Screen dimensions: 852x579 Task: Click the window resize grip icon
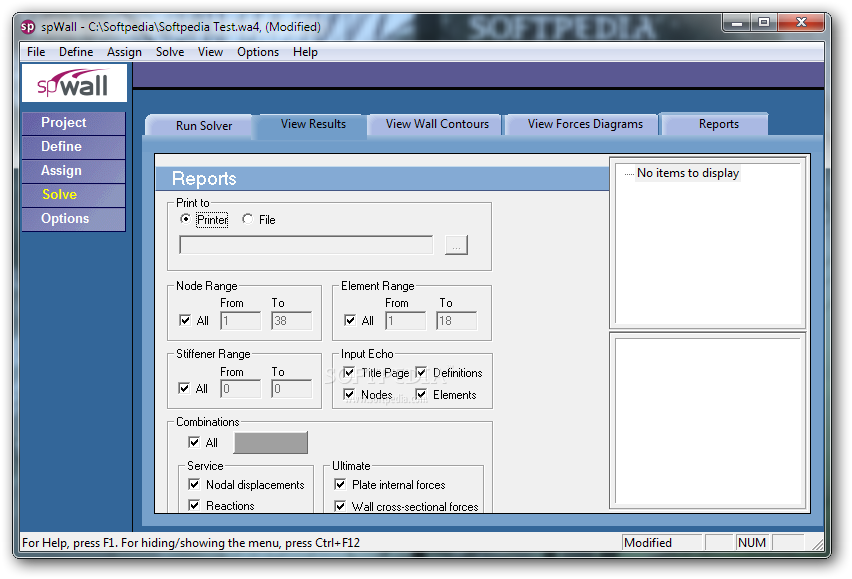(817, 543)
